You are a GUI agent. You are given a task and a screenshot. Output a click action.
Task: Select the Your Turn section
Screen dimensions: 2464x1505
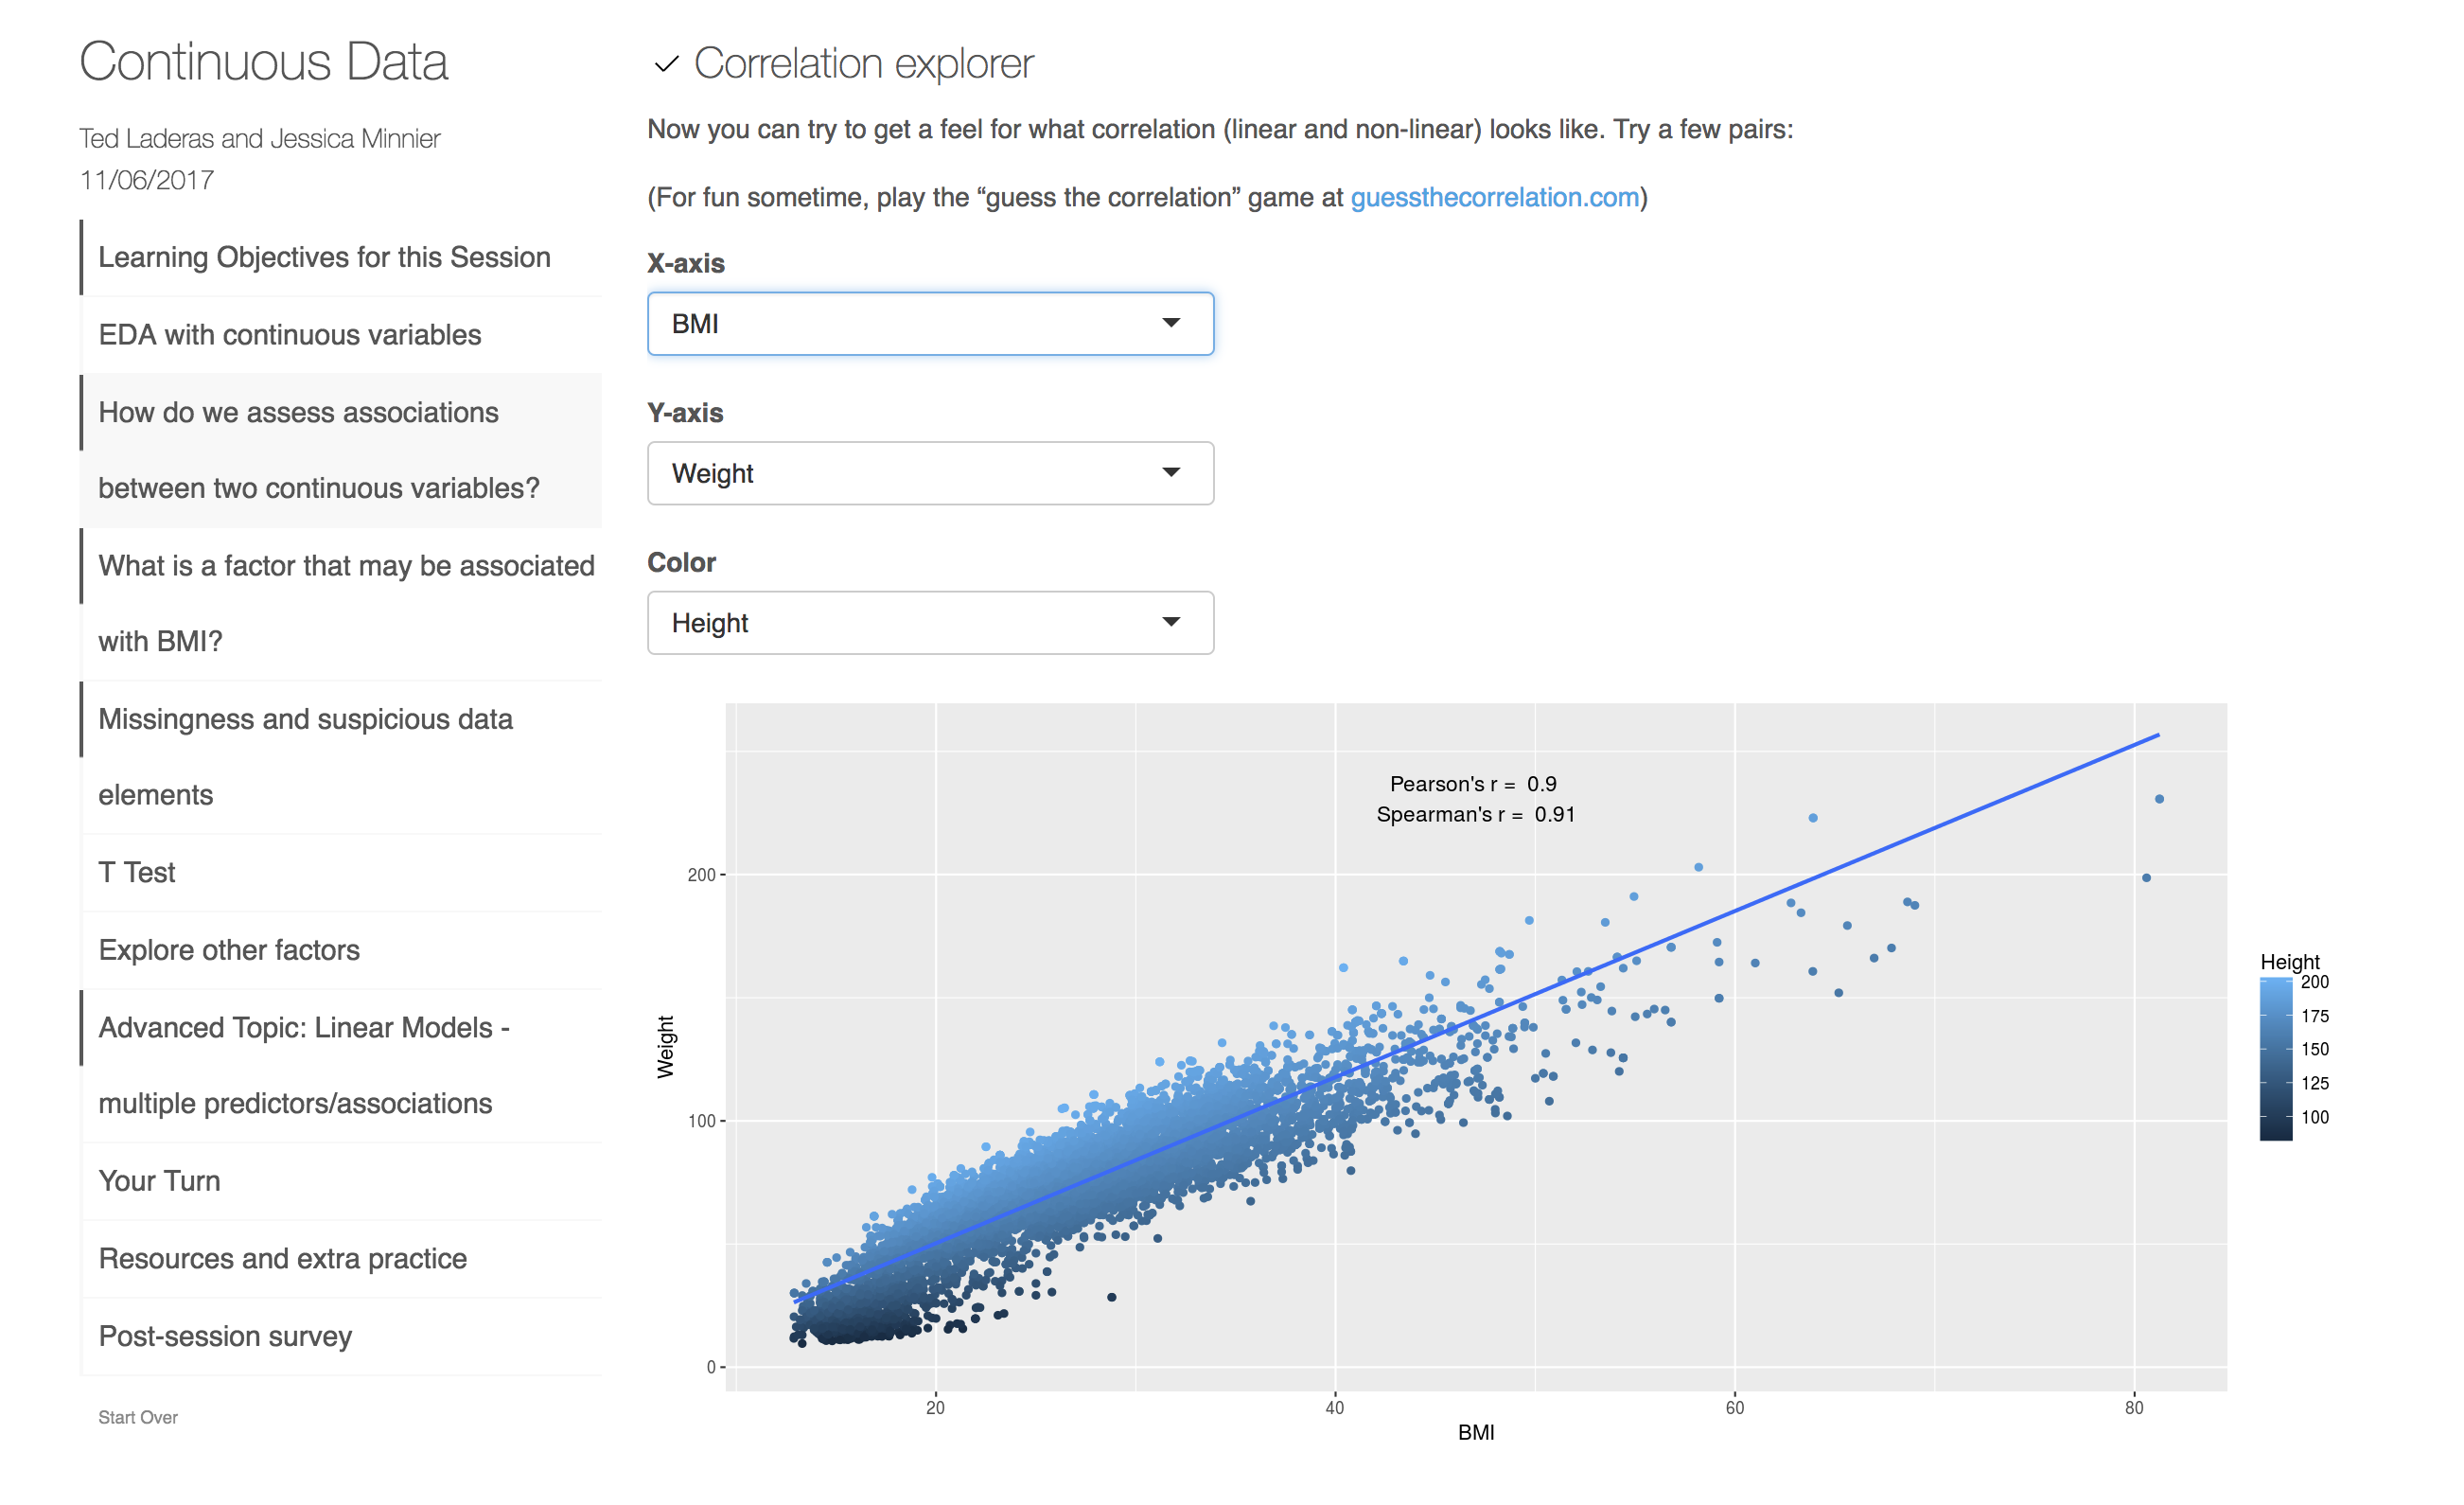[341, 1181]
